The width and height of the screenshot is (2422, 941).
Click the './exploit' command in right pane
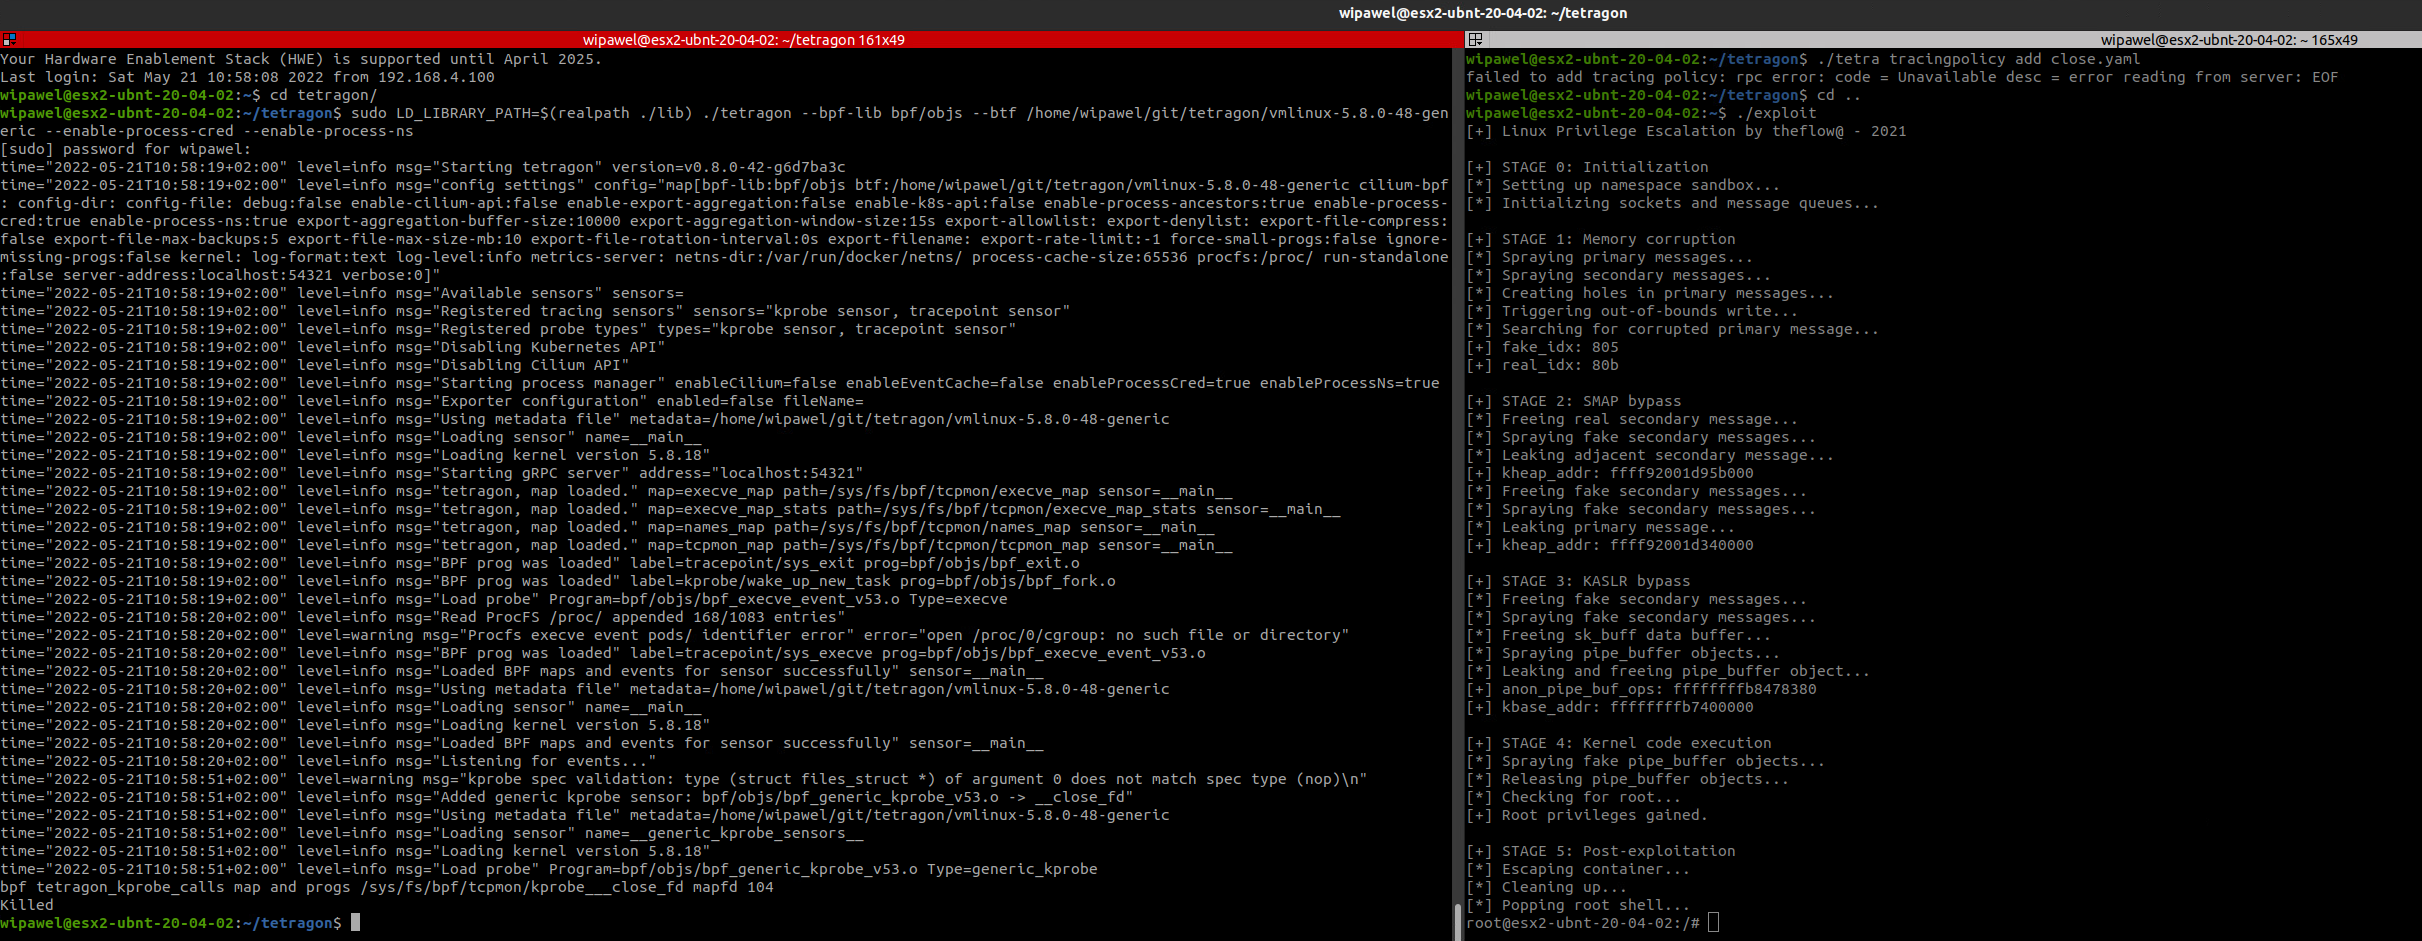click(x=1776, y=113)
